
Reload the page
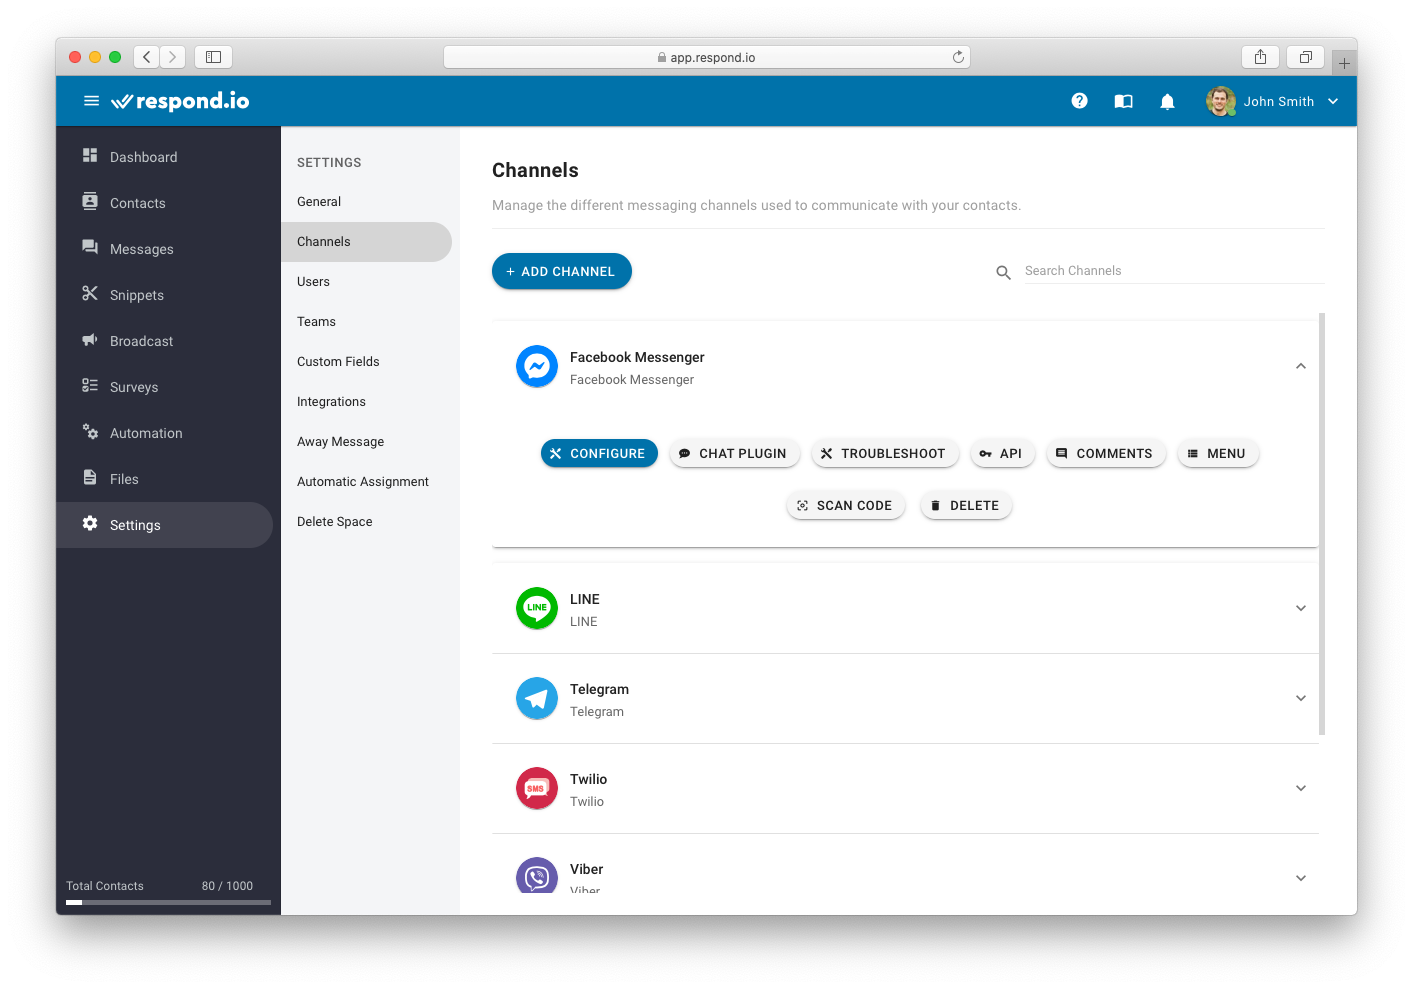pos(958,57)
